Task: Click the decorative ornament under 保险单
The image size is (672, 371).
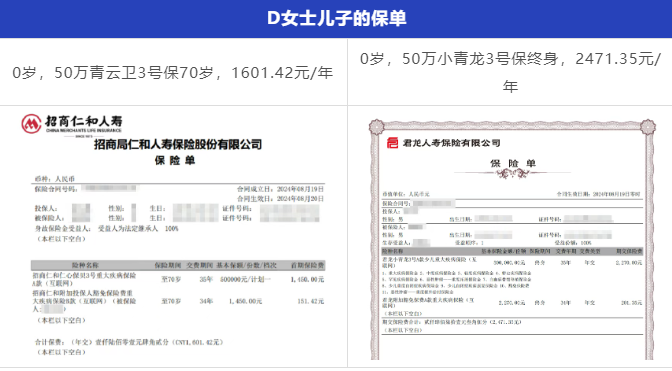Action: (x=512, y=173)
